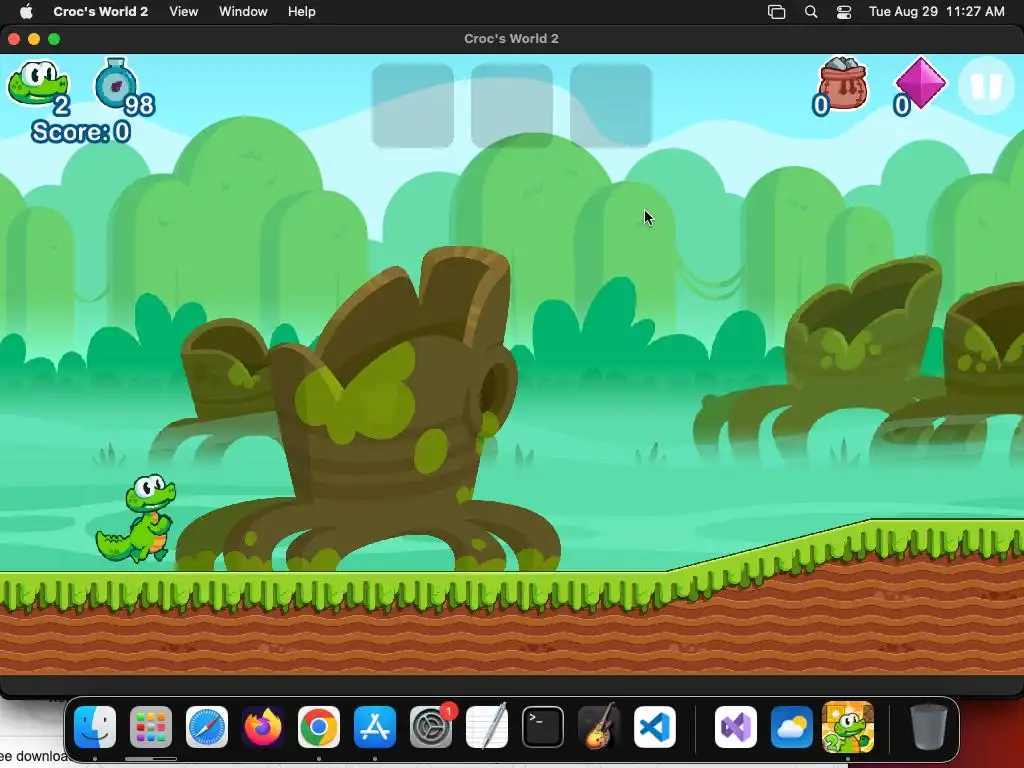Pause the game with the pause button
1024x768 pixels.
[x=986, y=86]
